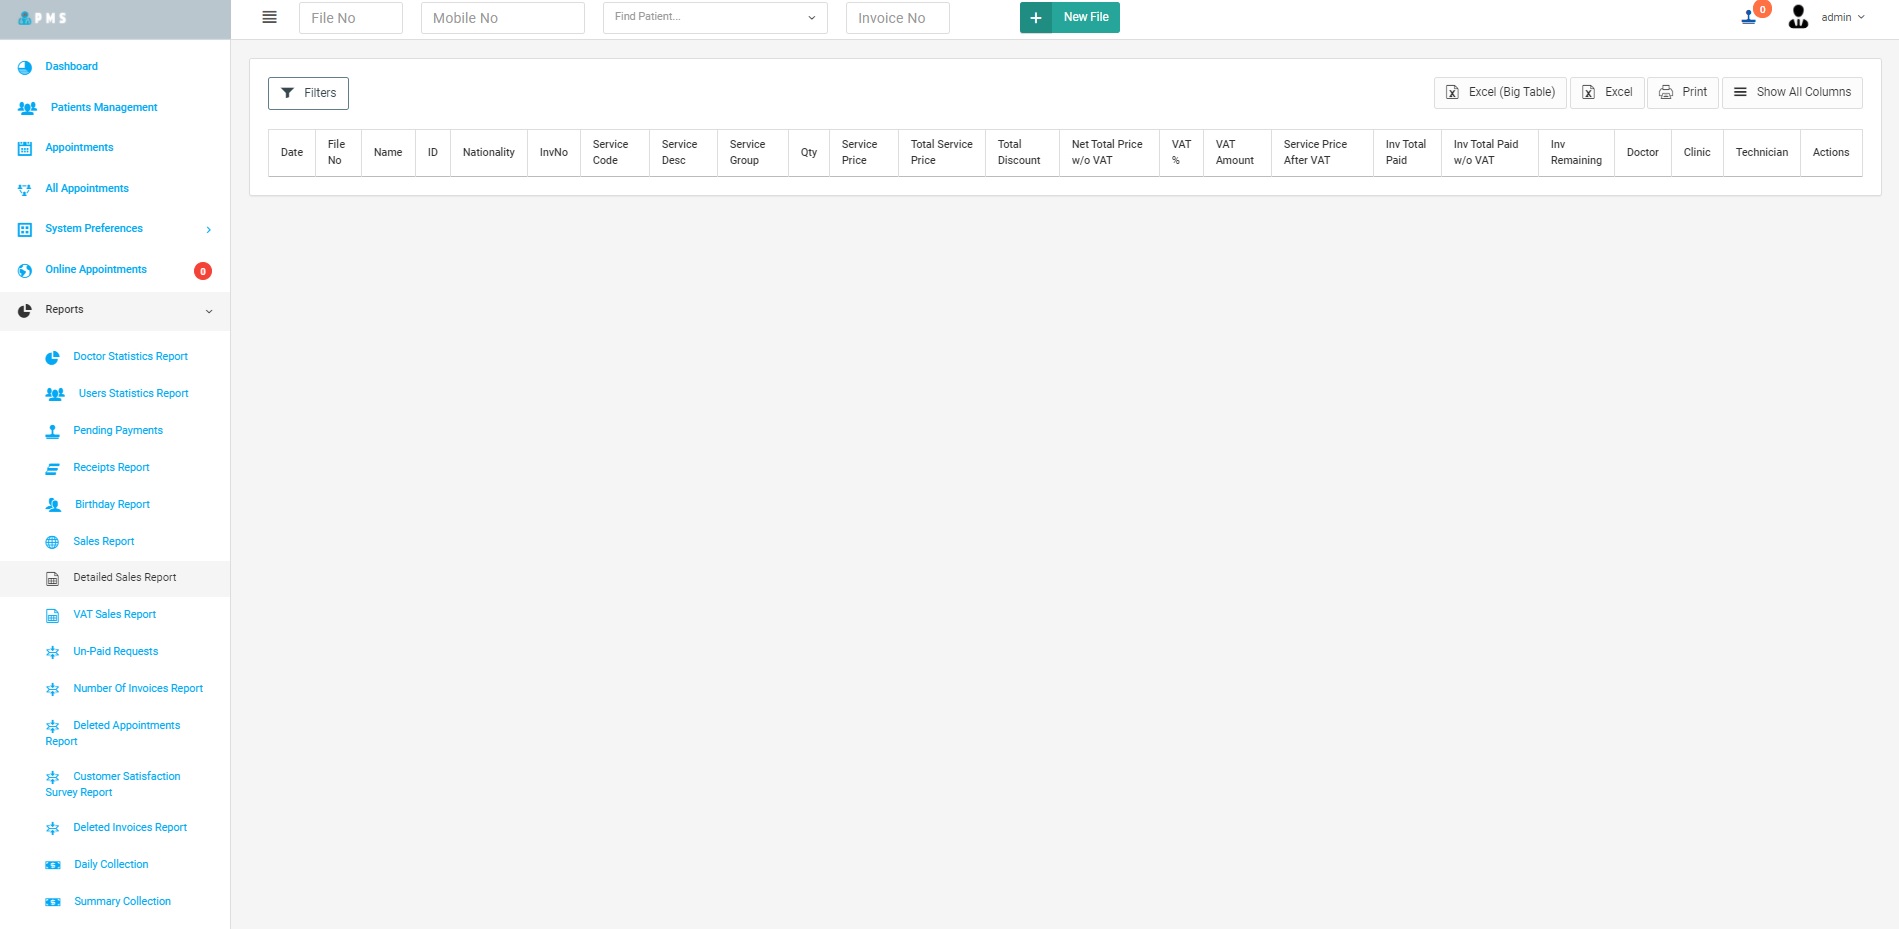Viewport: 1899px width, 929px height.
Task: Click the Sales Report globe icon
Action: 53,542
